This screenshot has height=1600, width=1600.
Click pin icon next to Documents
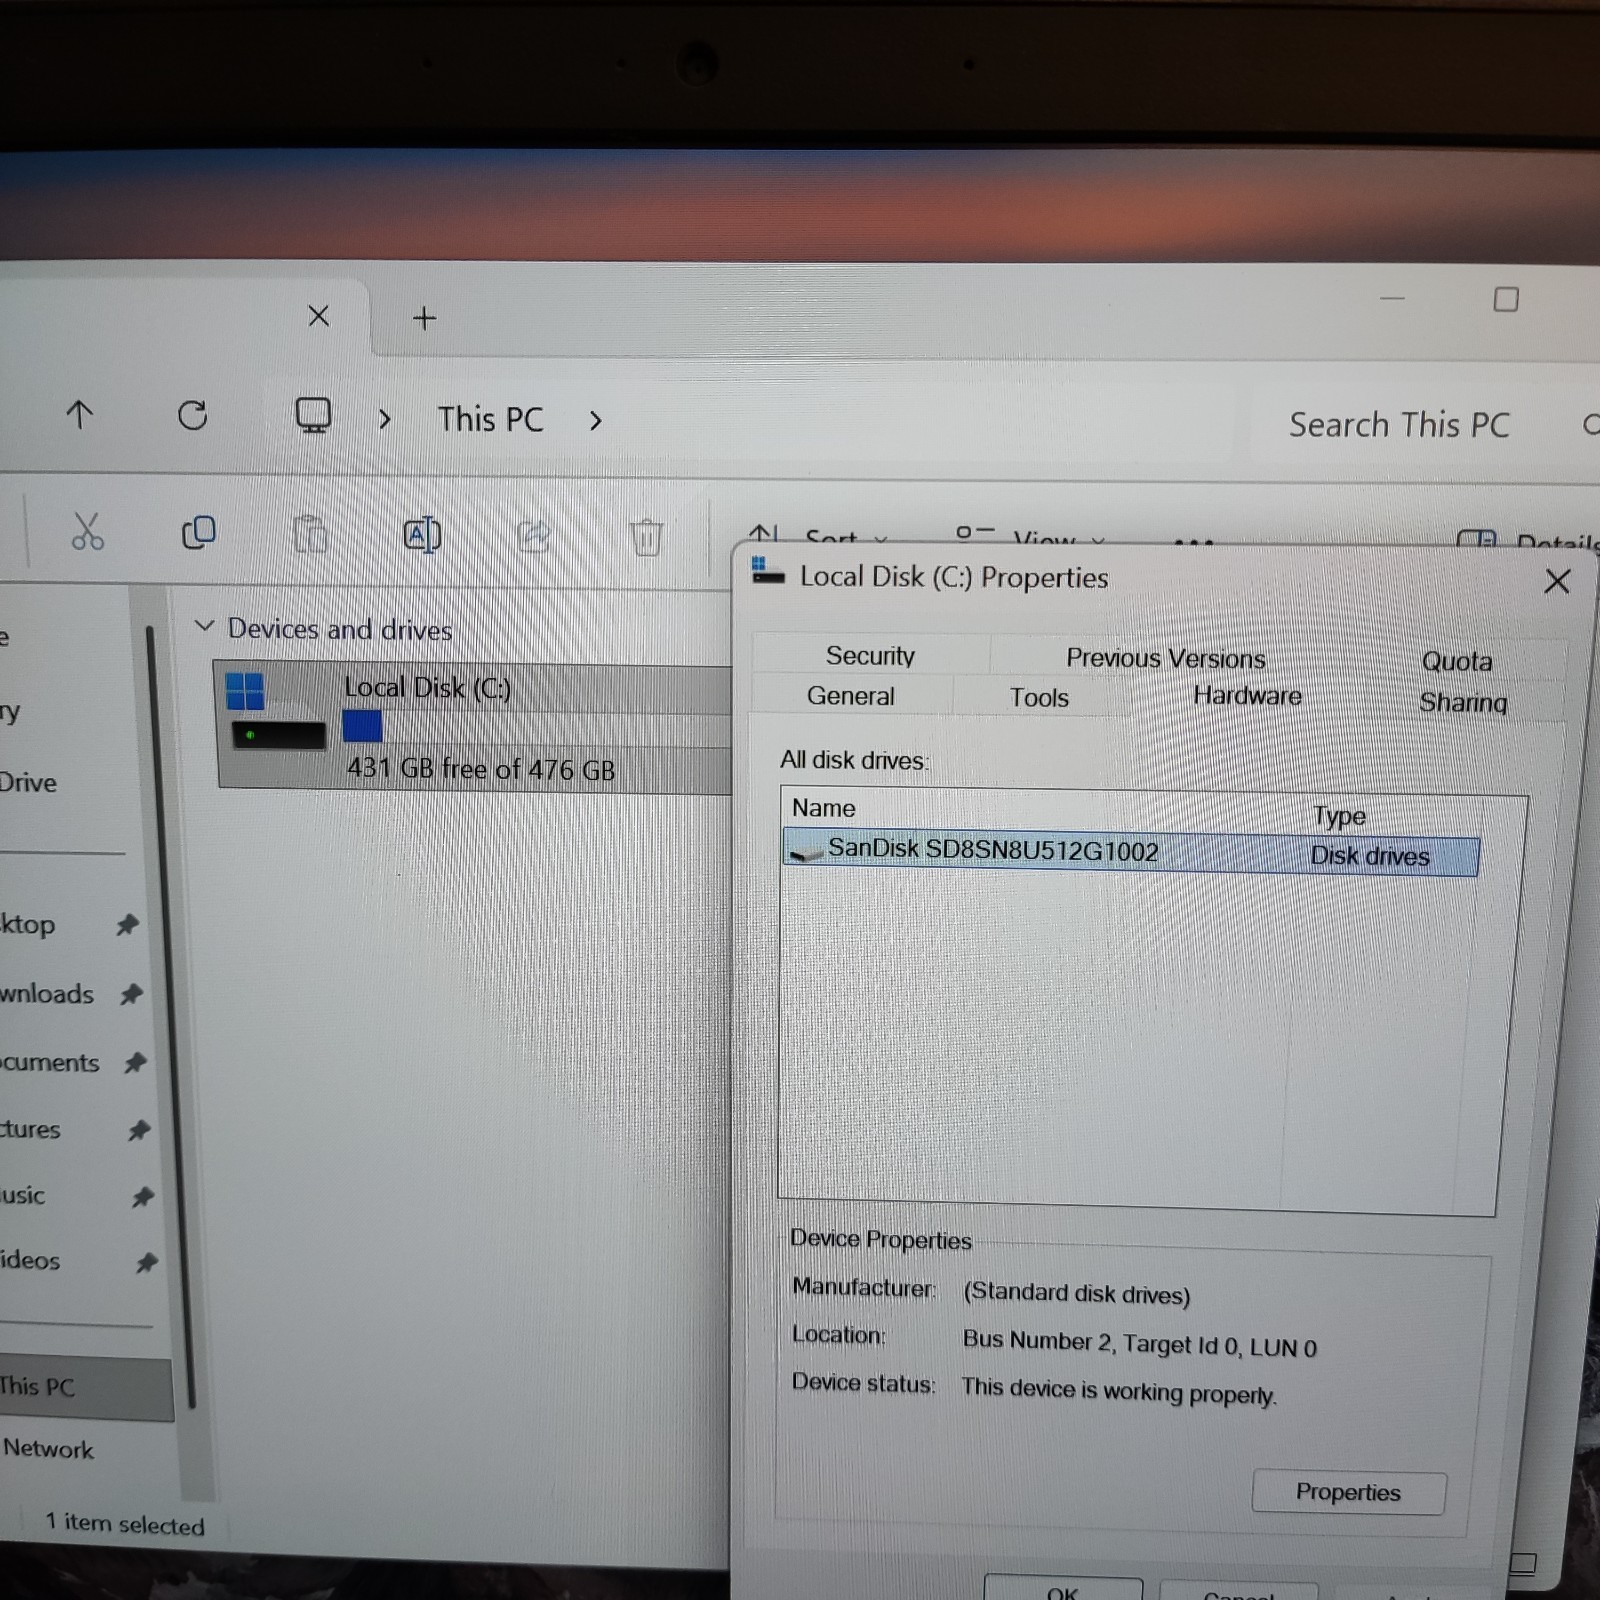tap(135, 1062)
